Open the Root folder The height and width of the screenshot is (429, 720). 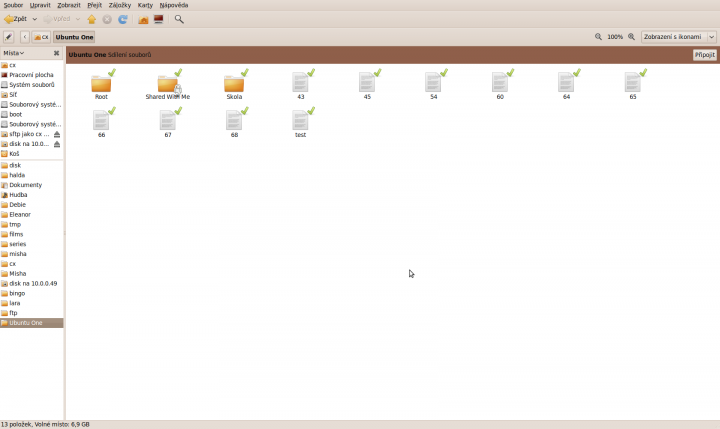pos(101,85)
